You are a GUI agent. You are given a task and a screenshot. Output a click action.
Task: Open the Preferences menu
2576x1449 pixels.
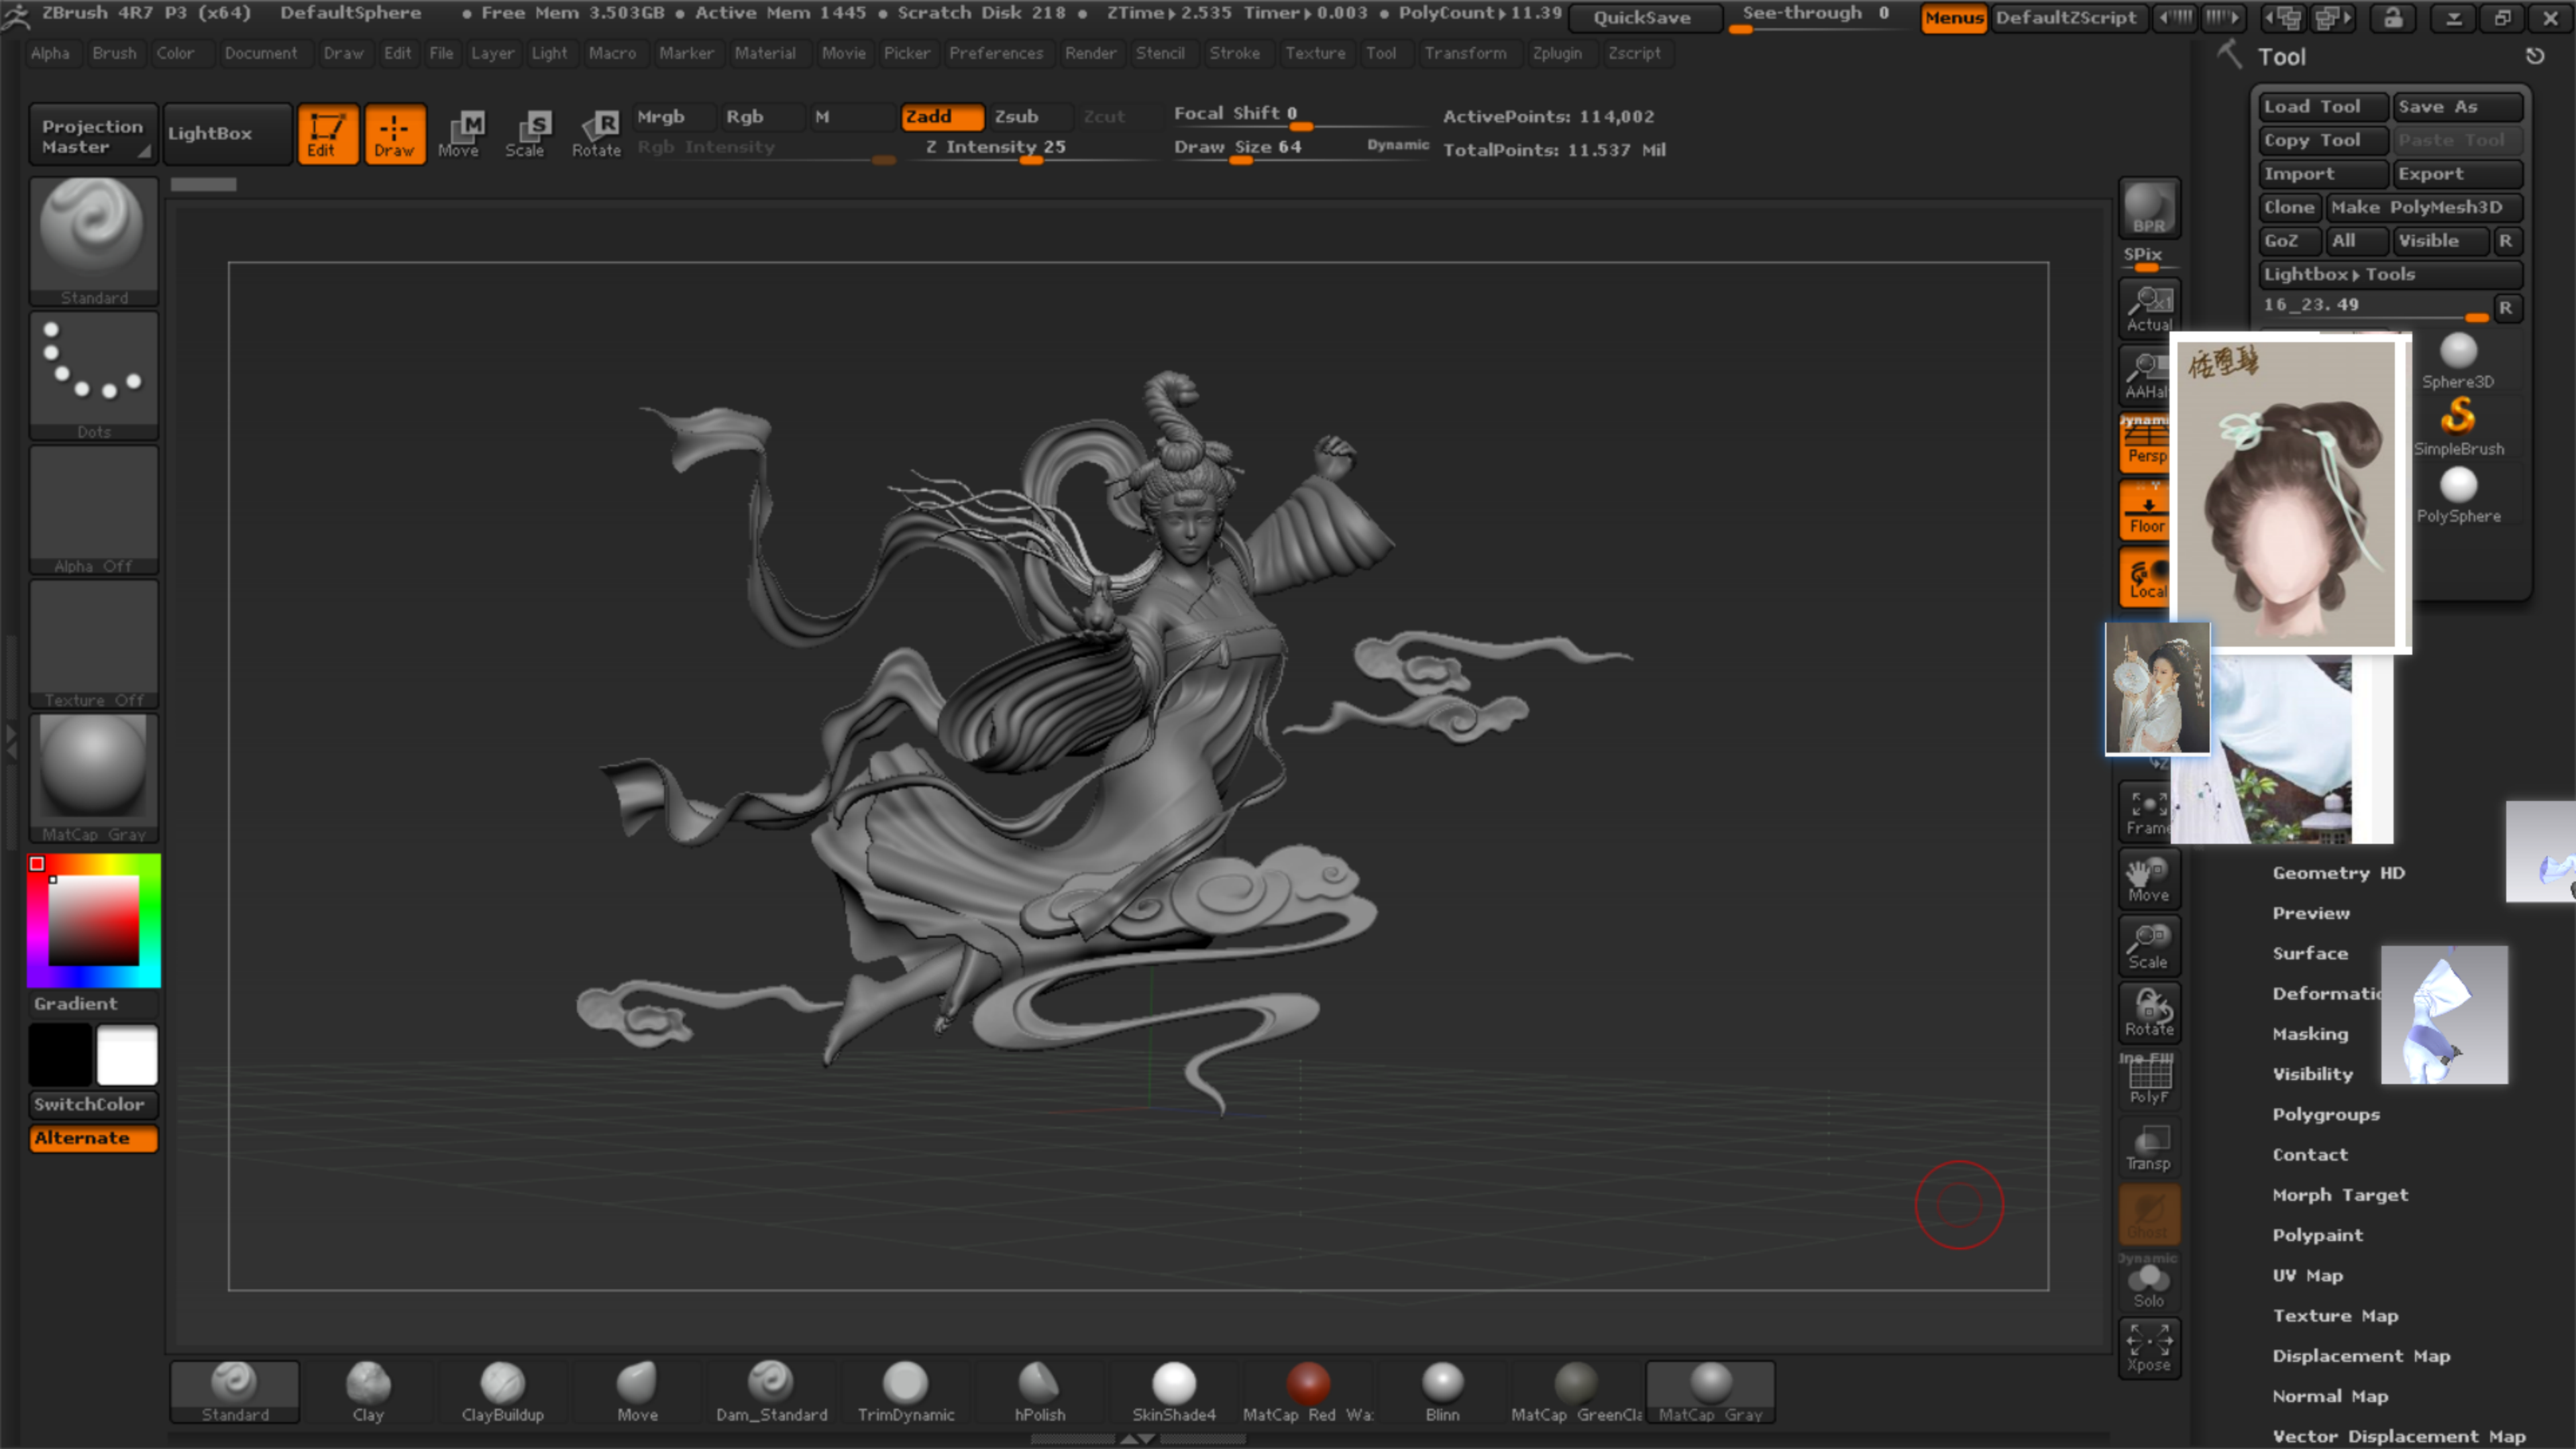[x=995, y=53]
